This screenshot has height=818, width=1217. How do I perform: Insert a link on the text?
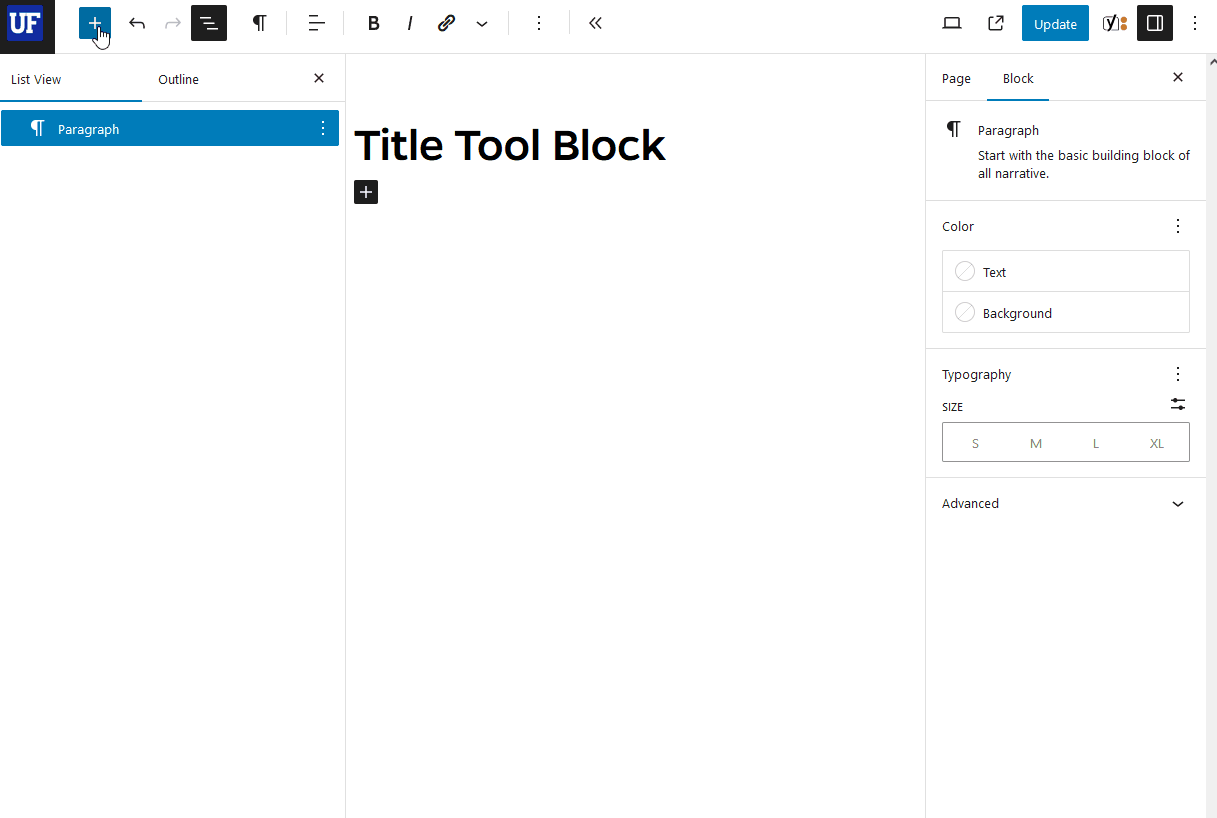(446, 23)
